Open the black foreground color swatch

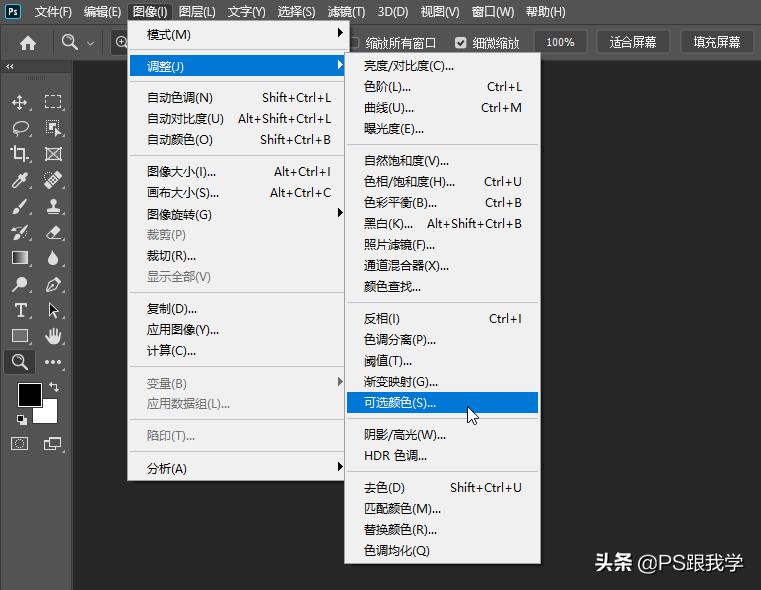28,394
